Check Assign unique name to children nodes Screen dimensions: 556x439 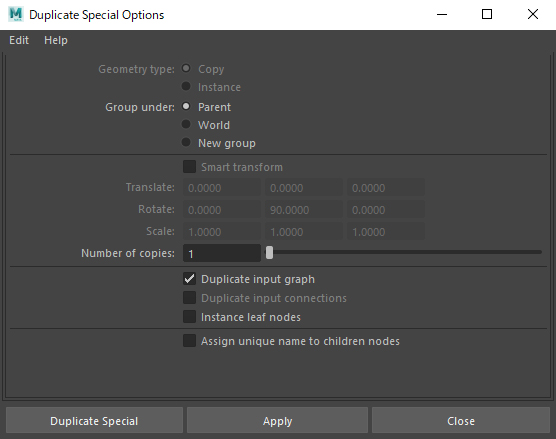pos(189,341)
